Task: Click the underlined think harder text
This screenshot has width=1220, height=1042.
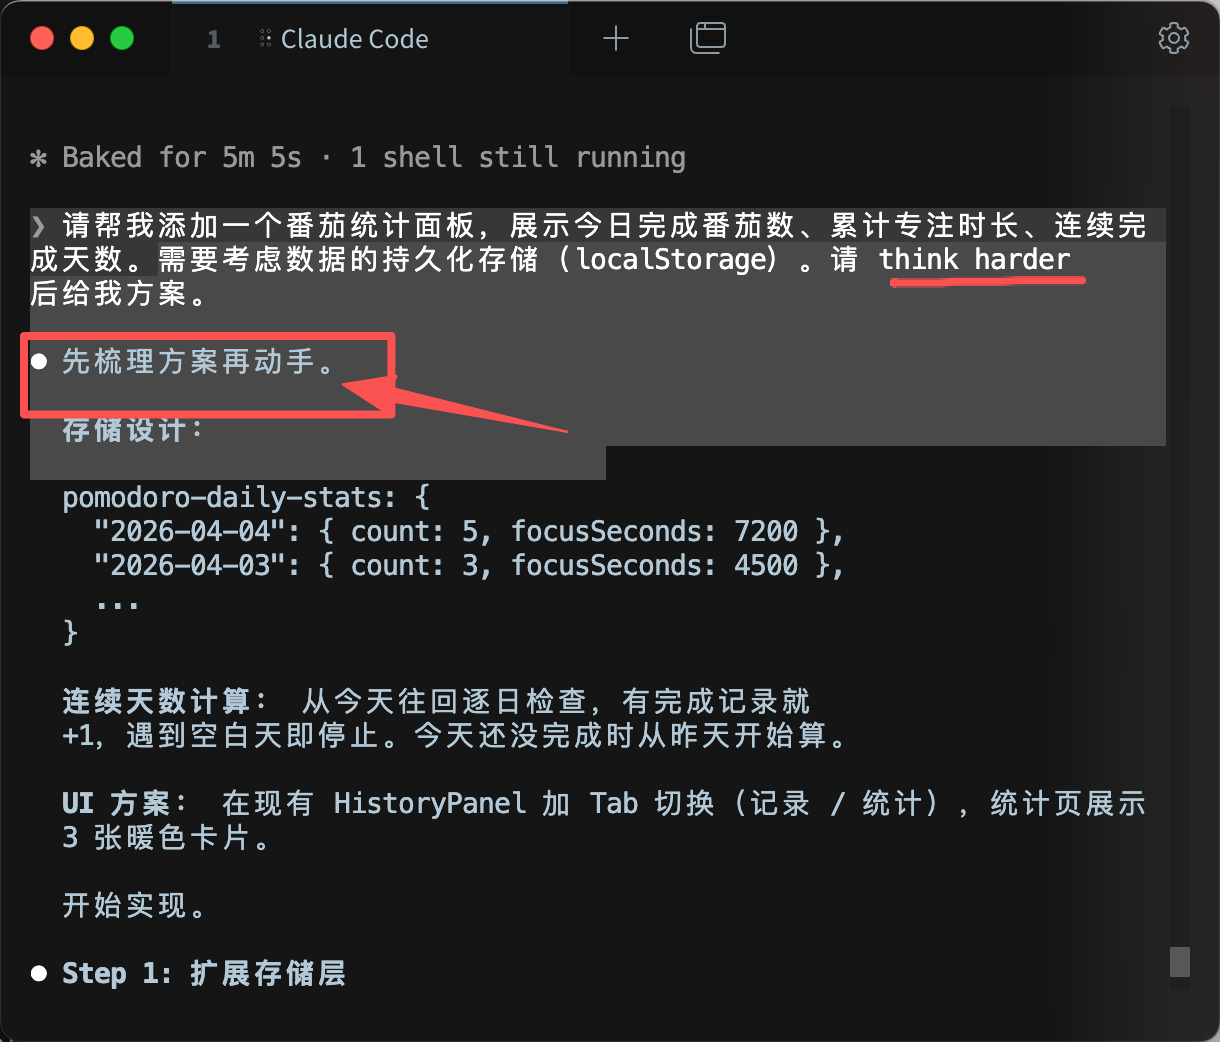Action: pyautogui.click(x=975, y=260)
